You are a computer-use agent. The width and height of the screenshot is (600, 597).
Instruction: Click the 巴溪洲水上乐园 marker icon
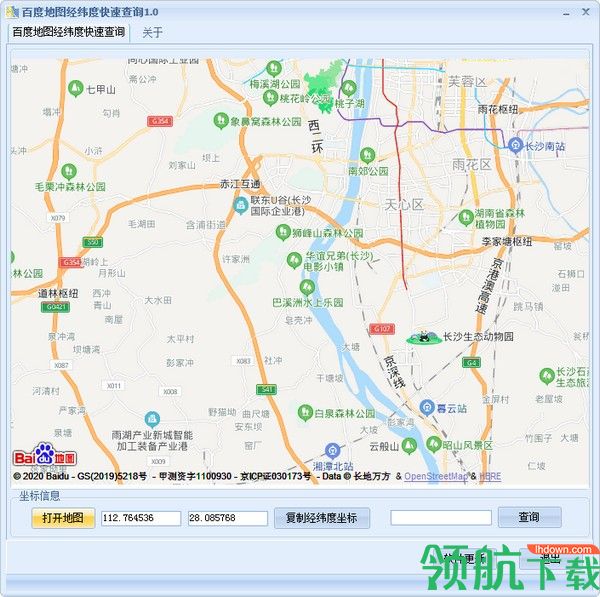tap(307, 287)
